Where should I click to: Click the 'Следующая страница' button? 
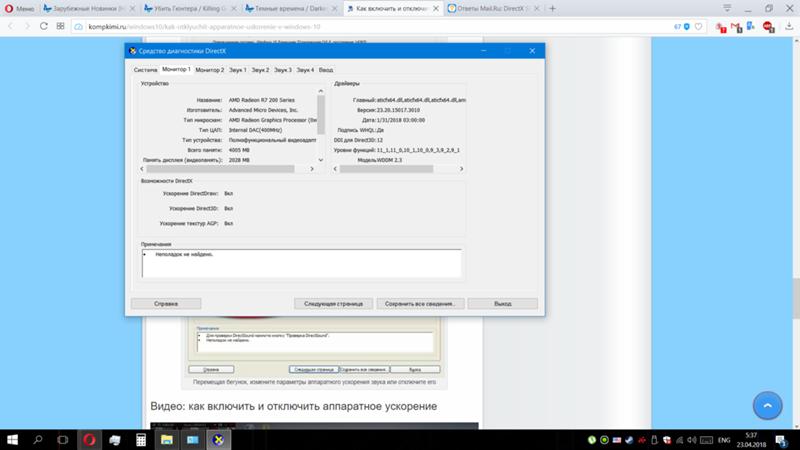click(333, 304)
